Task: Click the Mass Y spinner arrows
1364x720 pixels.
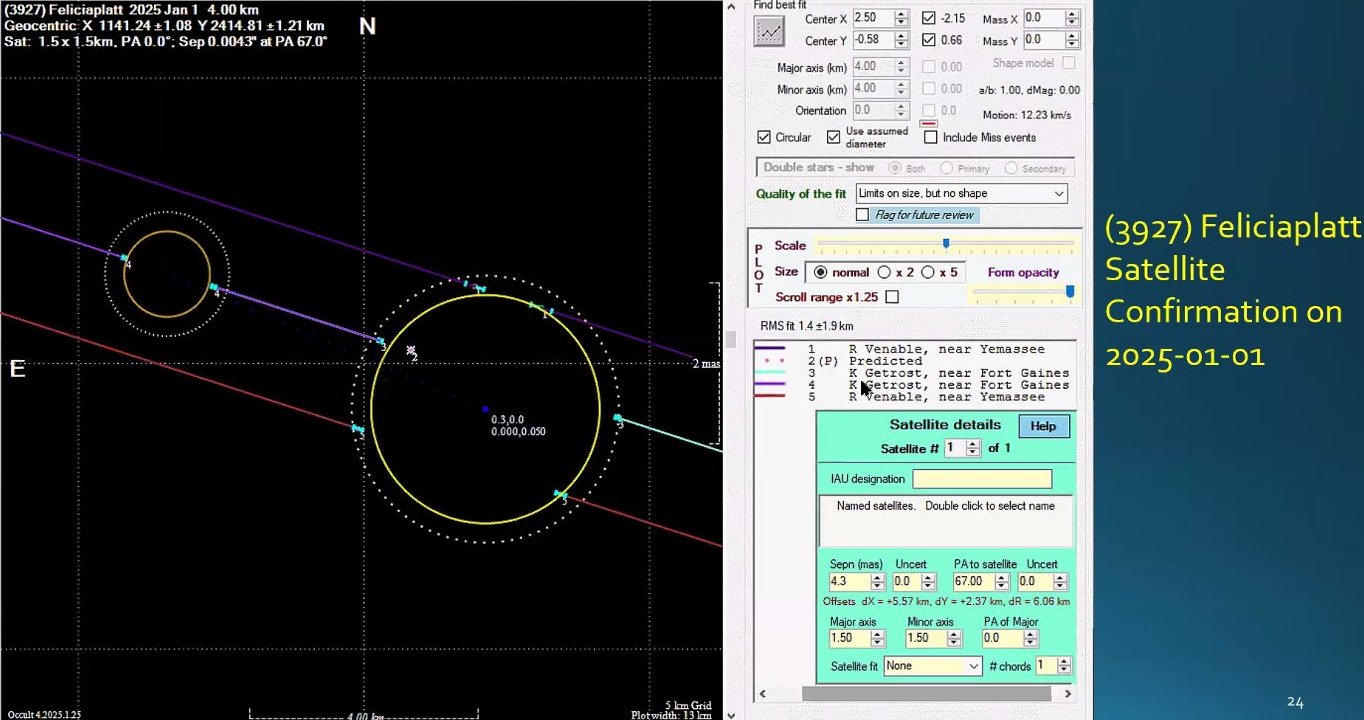Action: [x=1073, y=40]
